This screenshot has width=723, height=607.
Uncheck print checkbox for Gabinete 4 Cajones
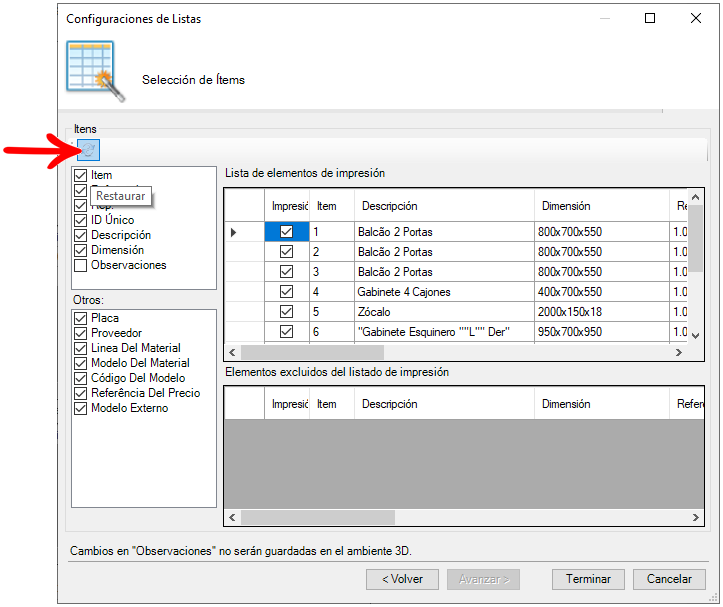[x=286, y=292]
